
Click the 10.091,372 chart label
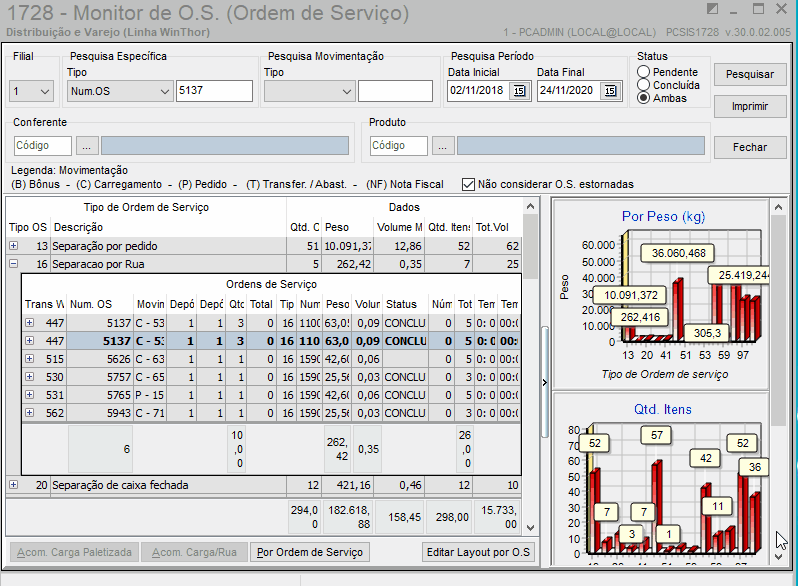631,295
